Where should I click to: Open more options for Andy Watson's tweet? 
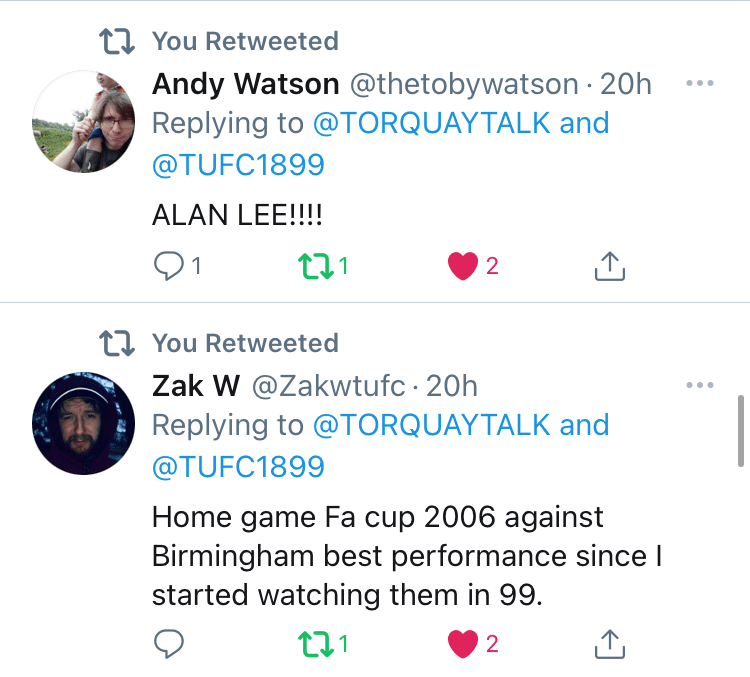(x=700, y=83)
